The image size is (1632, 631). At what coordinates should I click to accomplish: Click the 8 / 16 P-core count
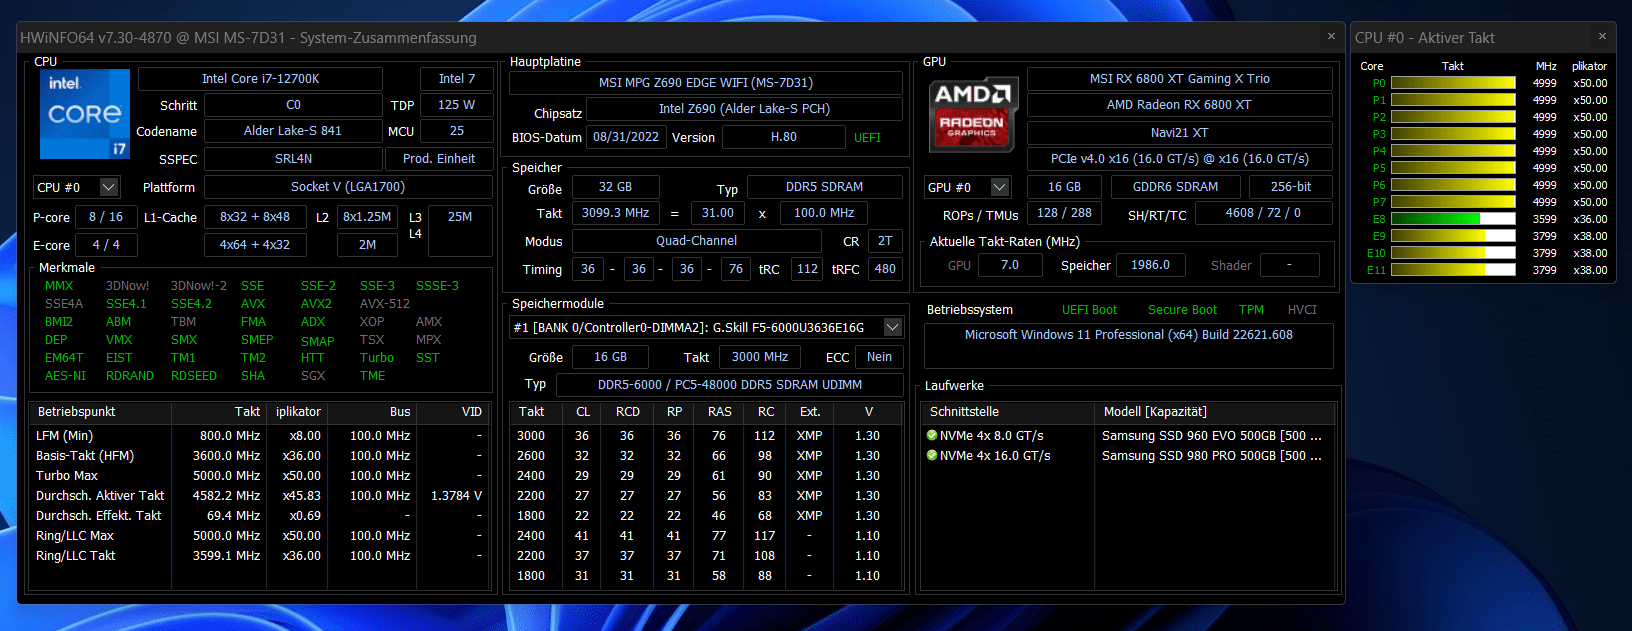click(x=106, y=217)
